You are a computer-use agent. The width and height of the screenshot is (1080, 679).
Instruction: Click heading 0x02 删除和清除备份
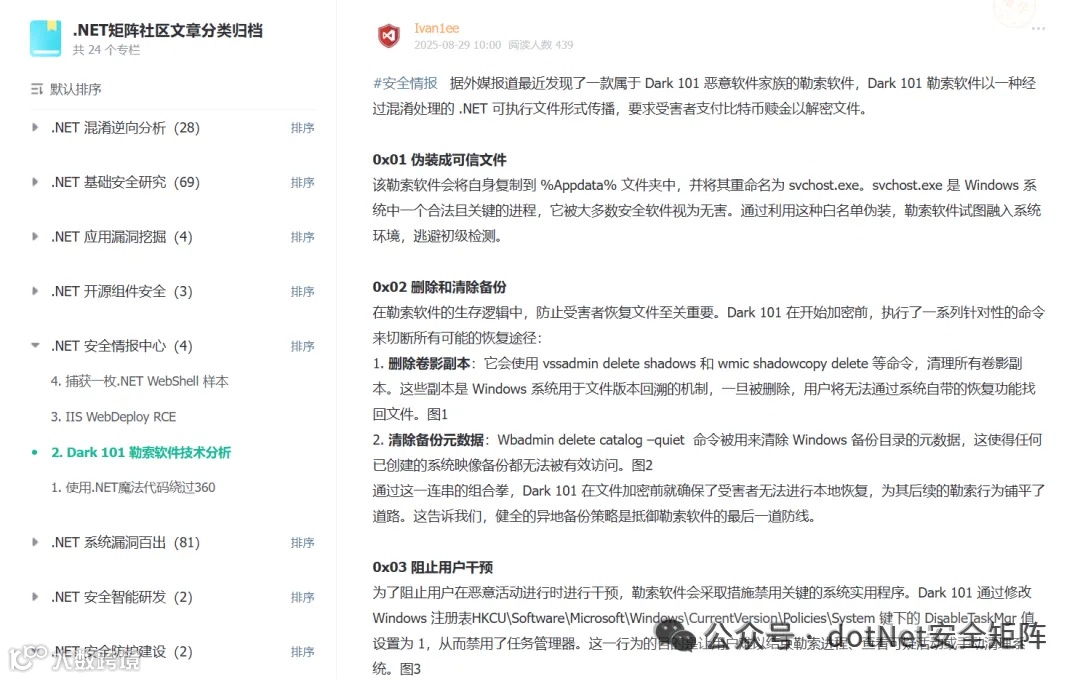pos(439,287)
